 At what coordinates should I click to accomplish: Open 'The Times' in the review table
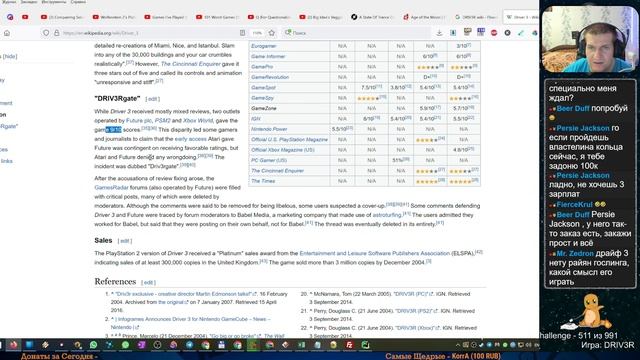point(263,181)
